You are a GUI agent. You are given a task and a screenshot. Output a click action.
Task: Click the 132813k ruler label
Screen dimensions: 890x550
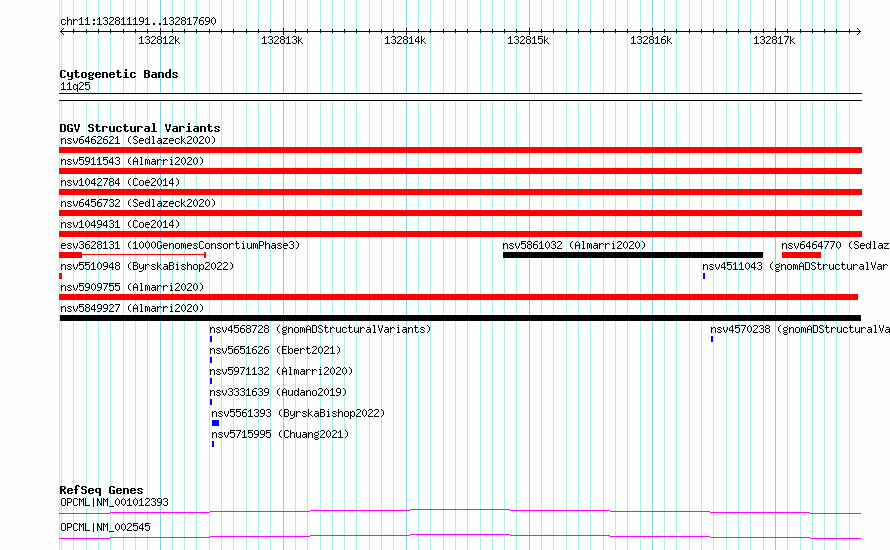coord(282,40)
